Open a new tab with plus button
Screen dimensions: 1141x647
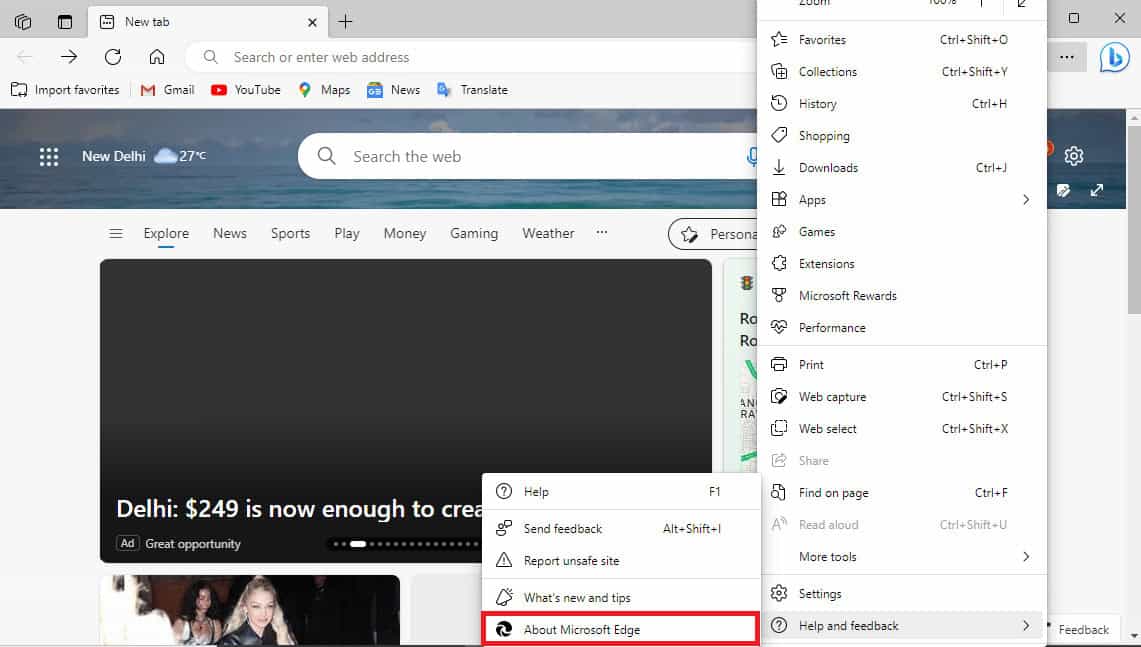tap(345, 22)
